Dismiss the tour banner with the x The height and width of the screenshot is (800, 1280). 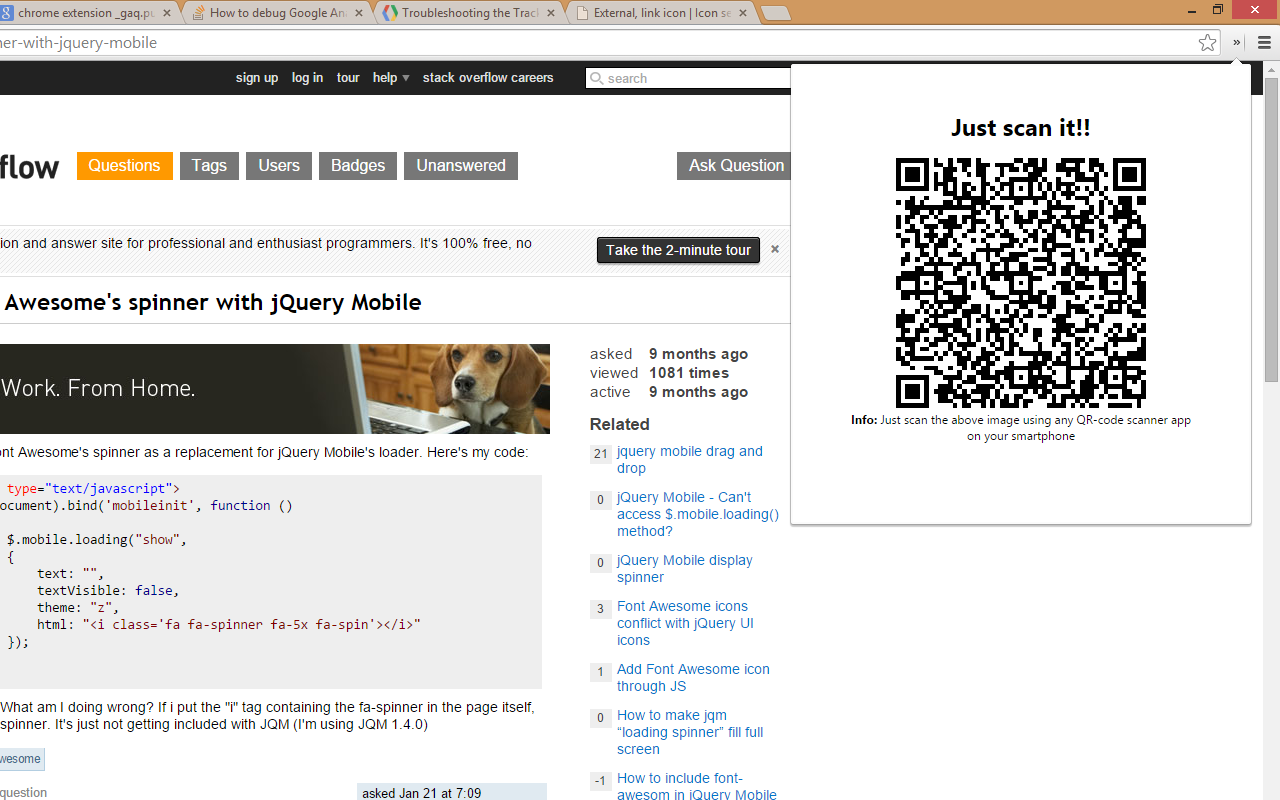pos(775,250)
